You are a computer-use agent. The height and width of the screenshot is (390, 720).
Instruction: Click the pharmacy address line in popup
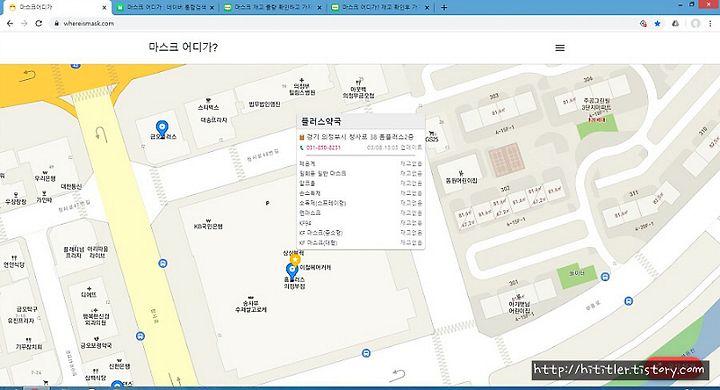click(x=360, y=137)
